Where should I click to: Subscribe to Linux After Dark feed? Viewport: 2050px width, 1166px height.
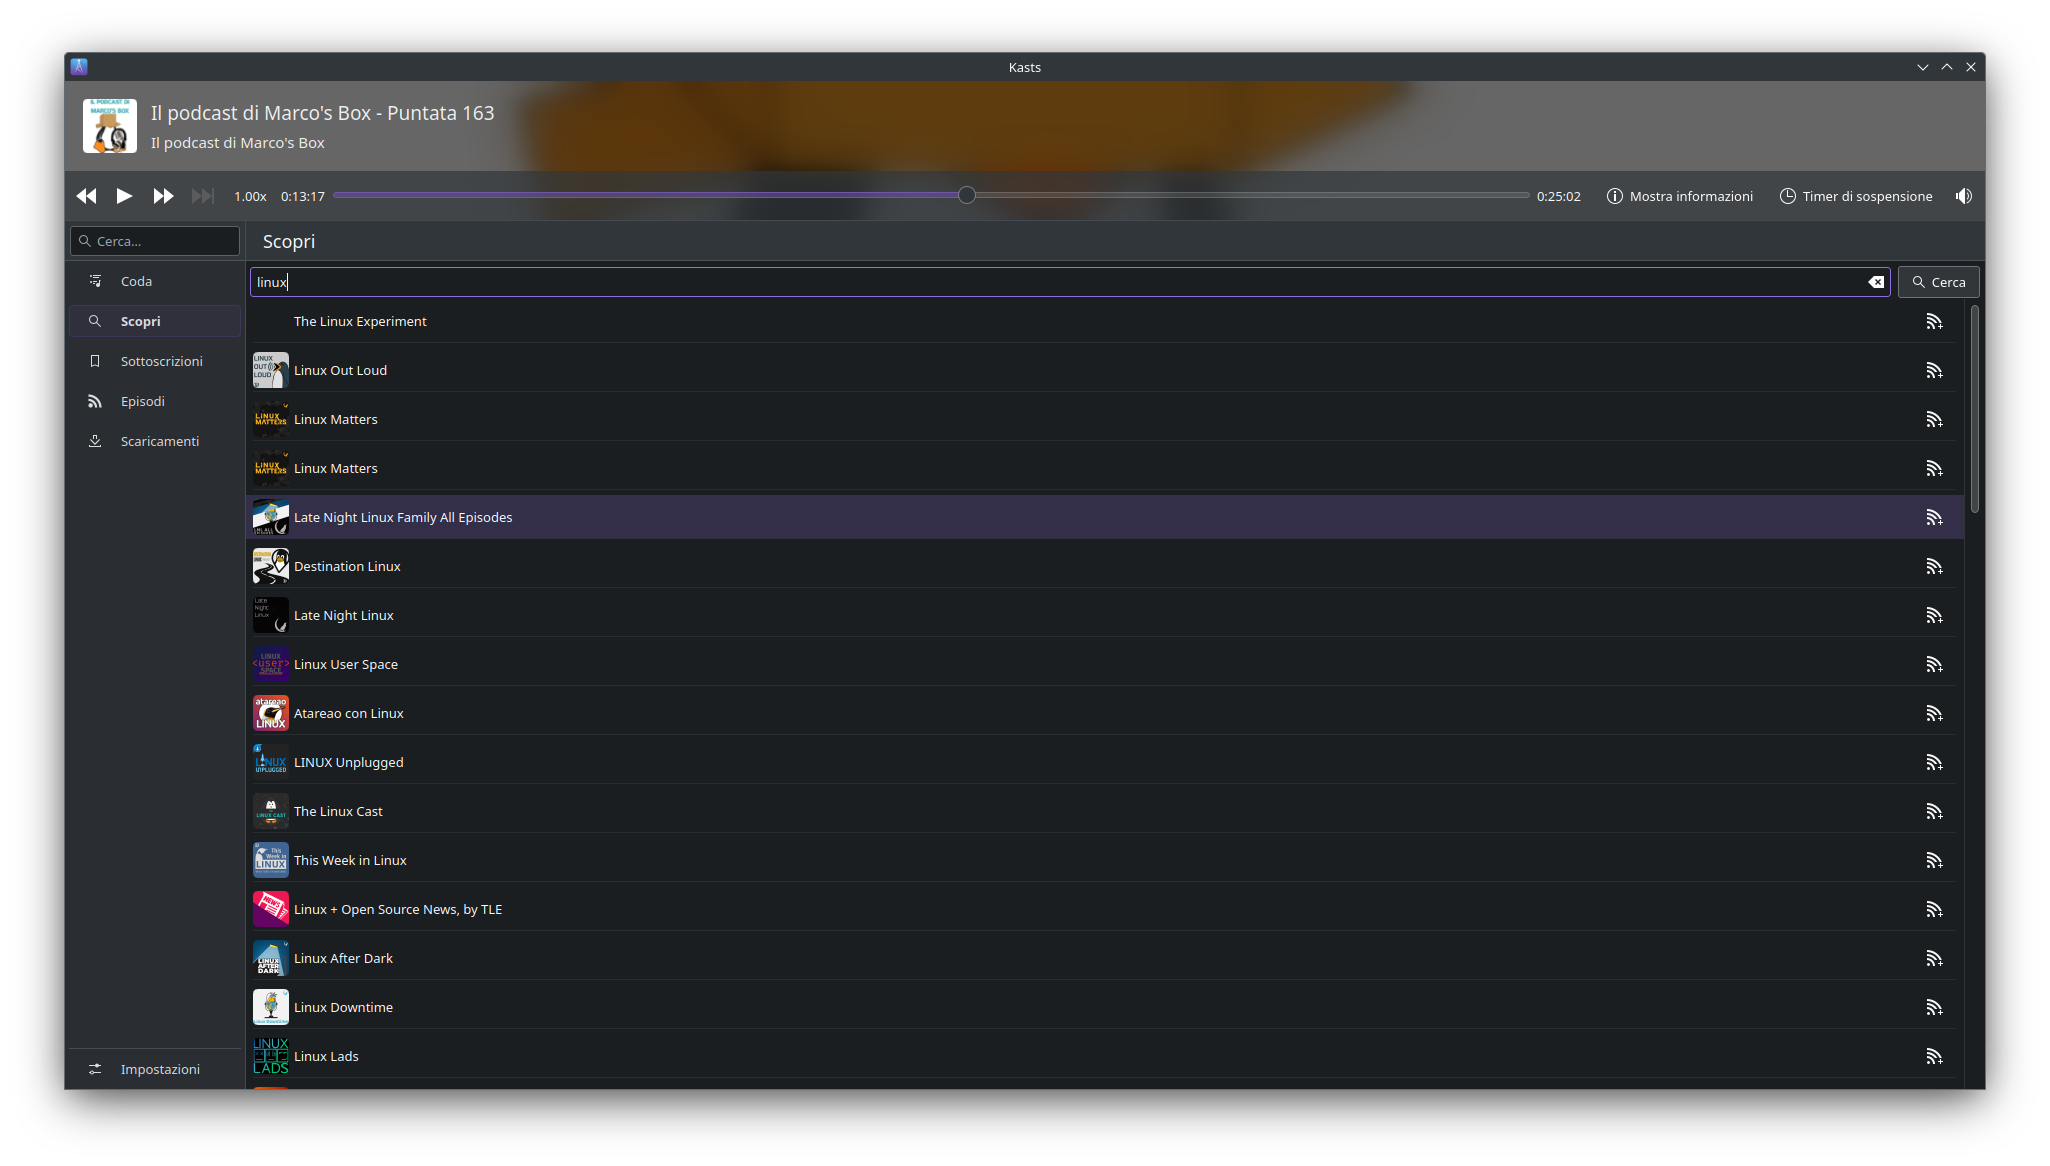[1934, 958]
